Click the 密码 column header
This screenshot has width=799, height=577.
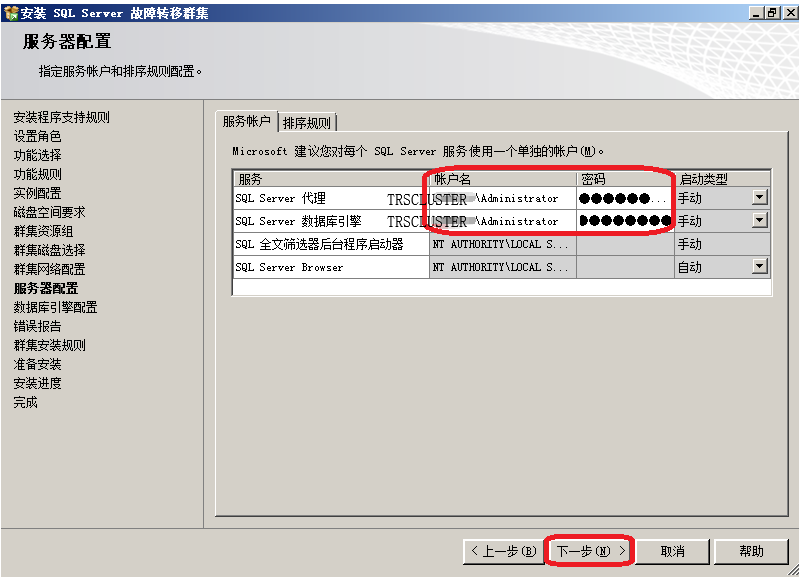click(x=625, y=179)
